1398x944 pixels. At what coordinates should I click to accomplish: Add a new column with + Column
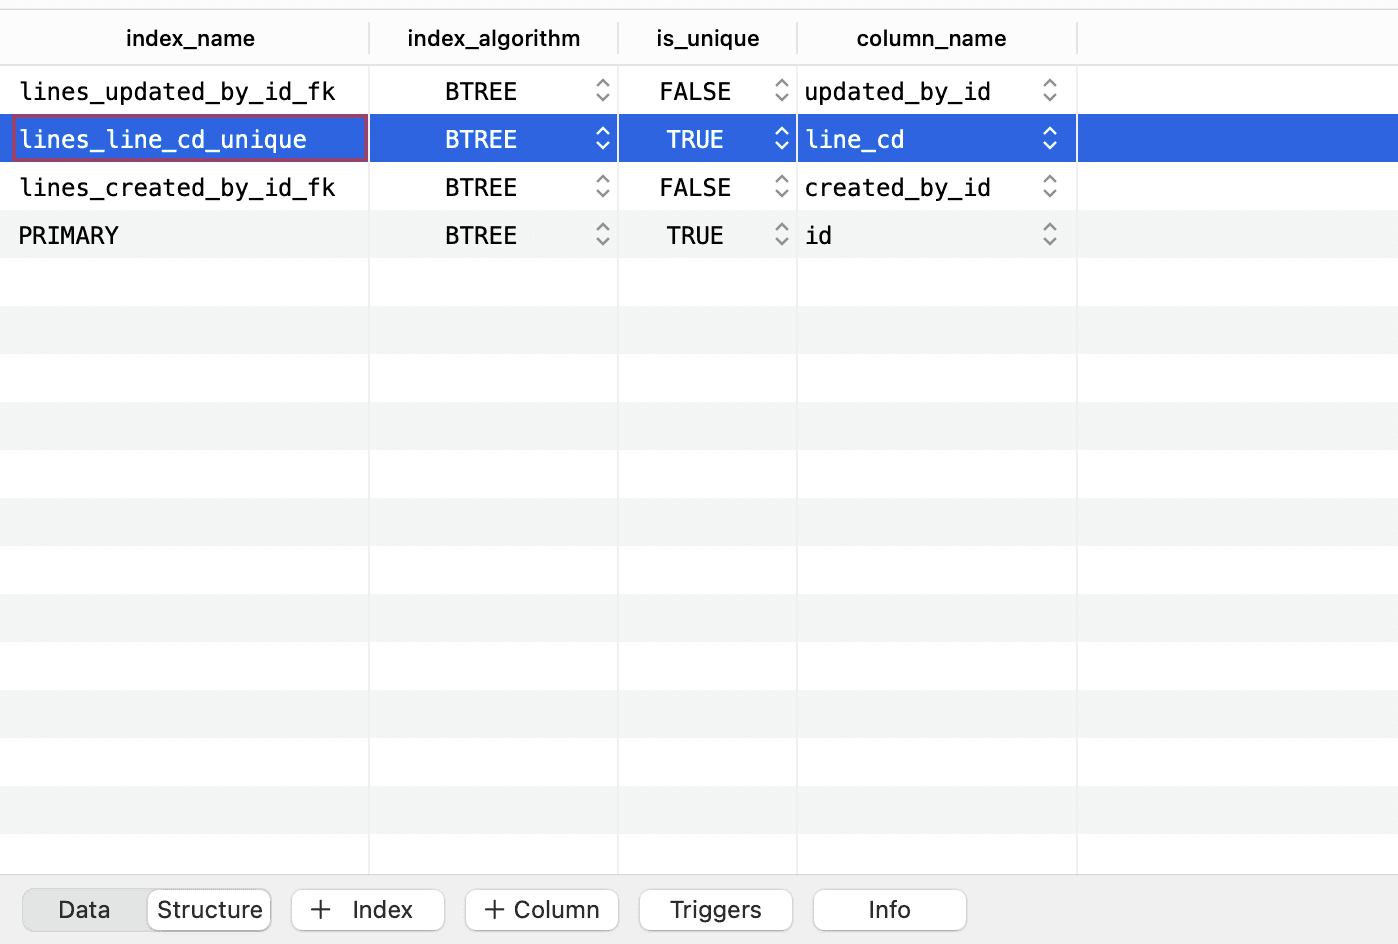coord(541,910)
